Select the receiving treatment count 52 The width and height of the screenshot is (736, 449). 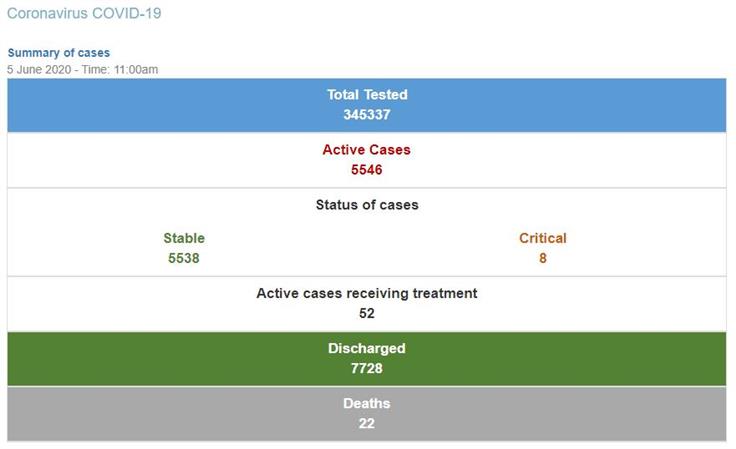tap(367, 313)
